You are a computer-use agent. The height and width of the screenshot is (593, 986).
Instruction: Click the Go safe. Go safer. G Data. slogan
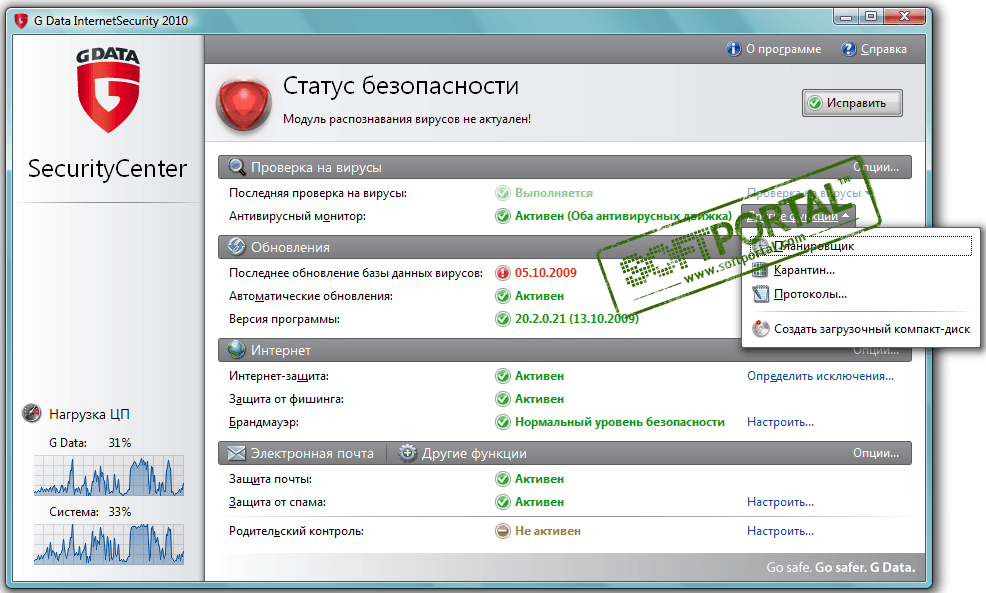point(841,567)
